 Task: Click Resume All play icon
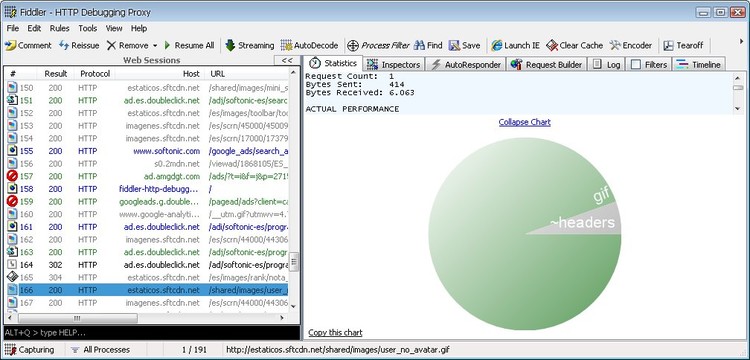[x=167, y=45]
